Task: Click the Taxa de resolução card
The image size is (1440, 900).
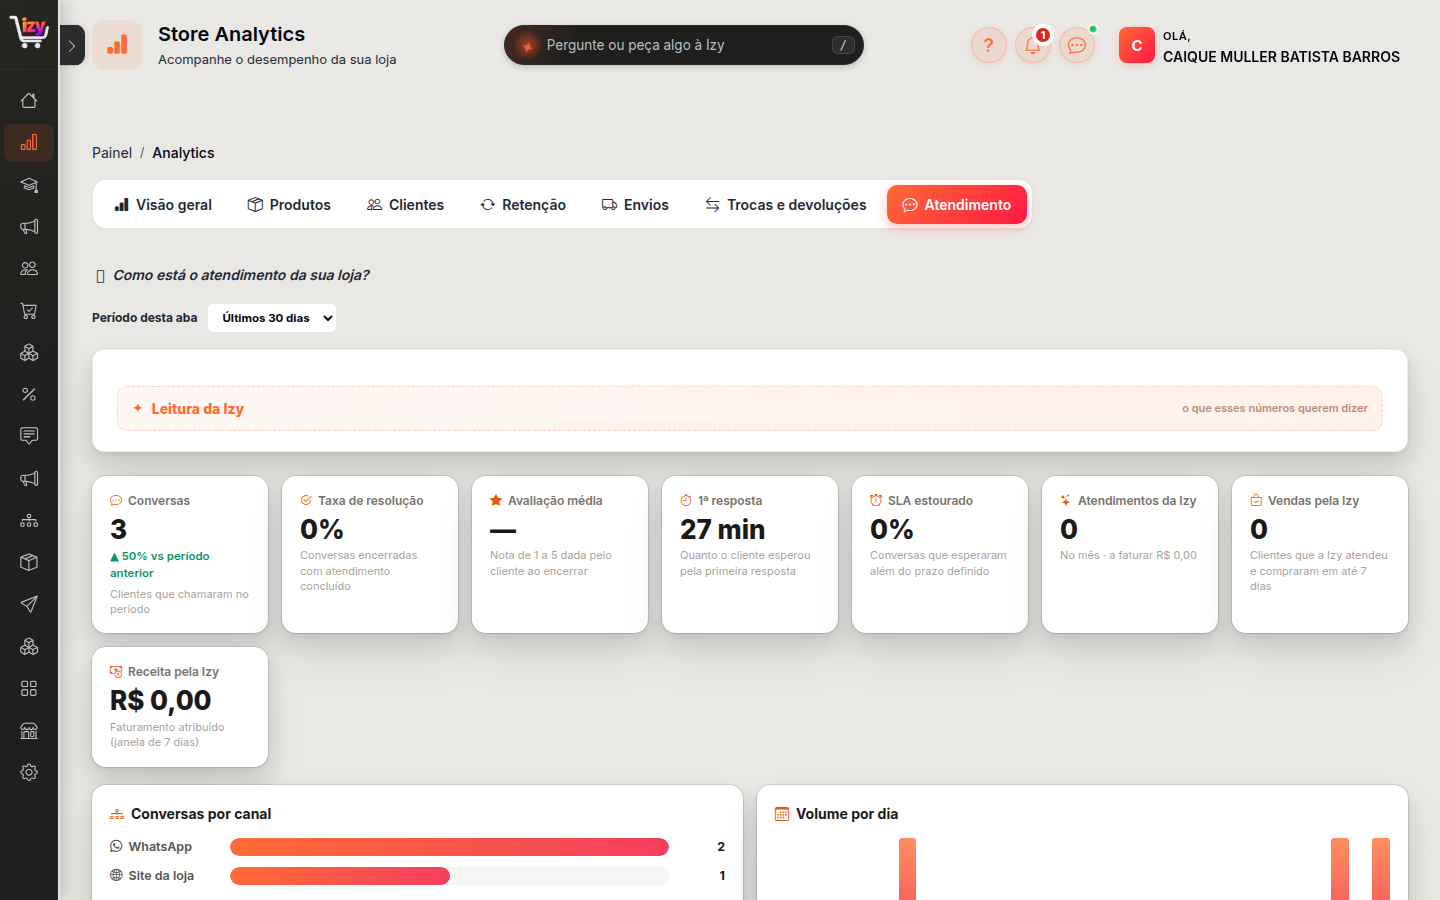Action: 370,554
